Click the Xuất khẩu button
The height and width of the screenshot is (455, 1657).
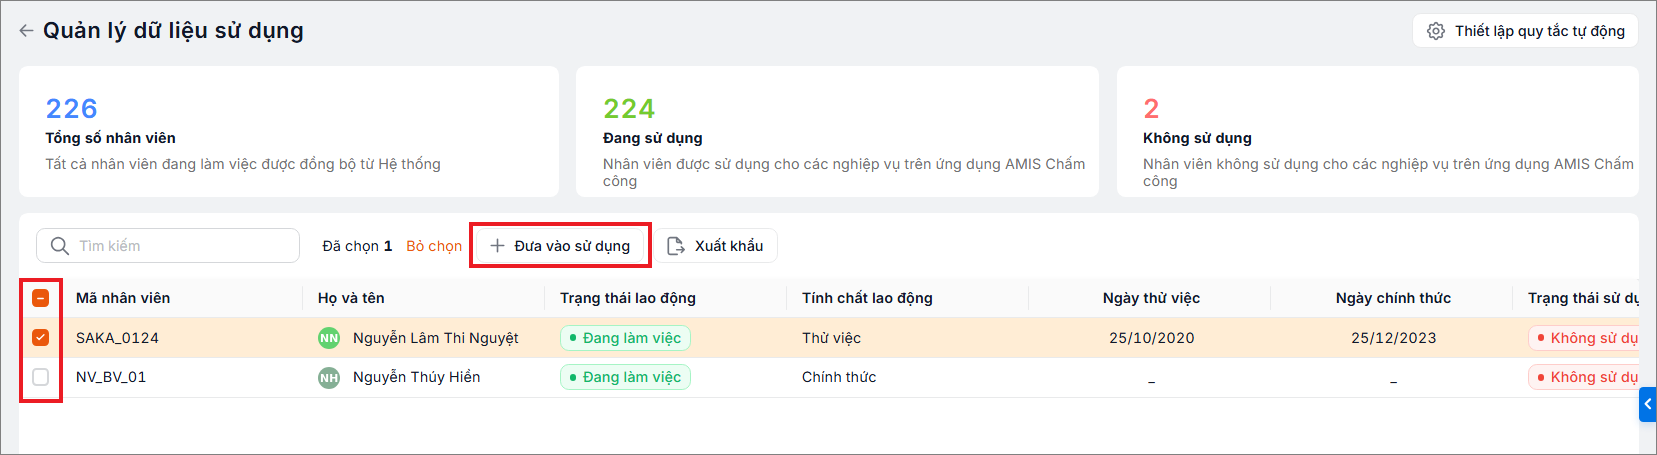(x=717, y=246)
